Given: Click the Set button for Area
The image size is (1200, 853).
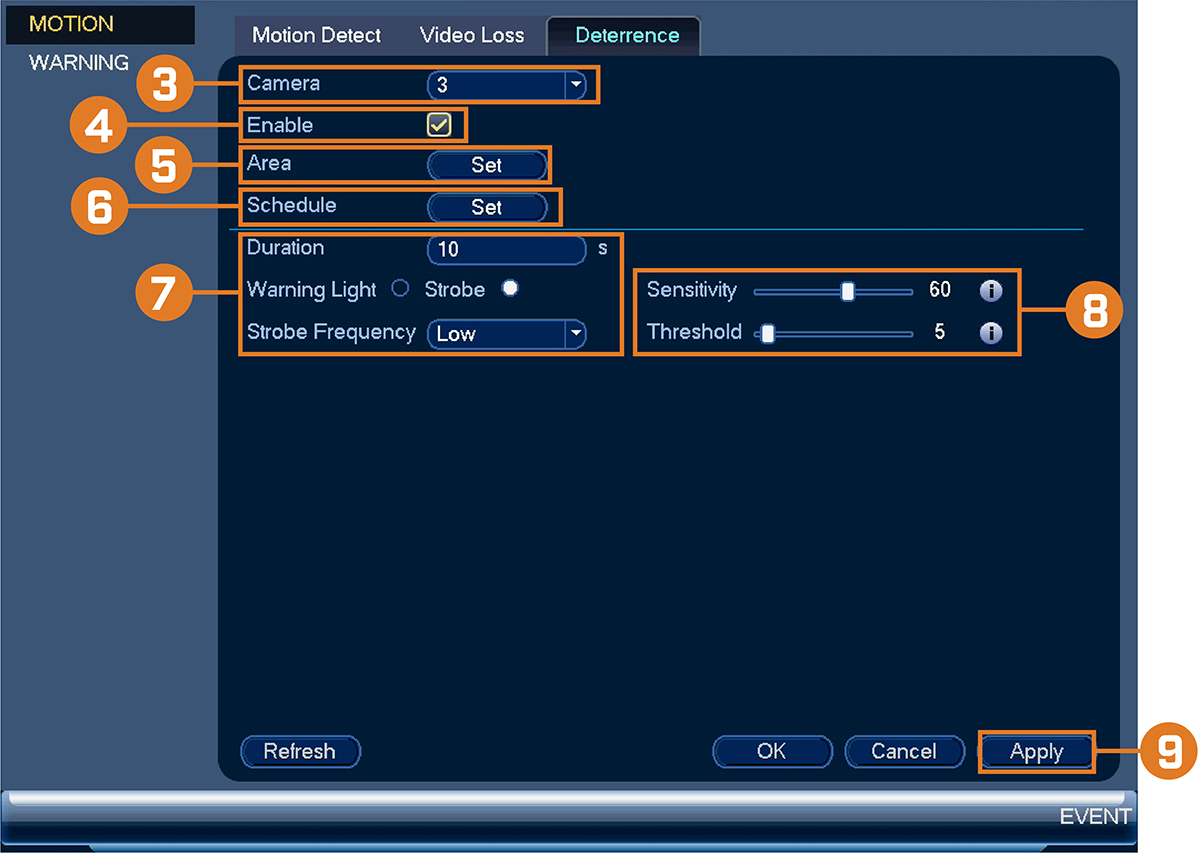Looking at the screenshot, I should (487, 165).
